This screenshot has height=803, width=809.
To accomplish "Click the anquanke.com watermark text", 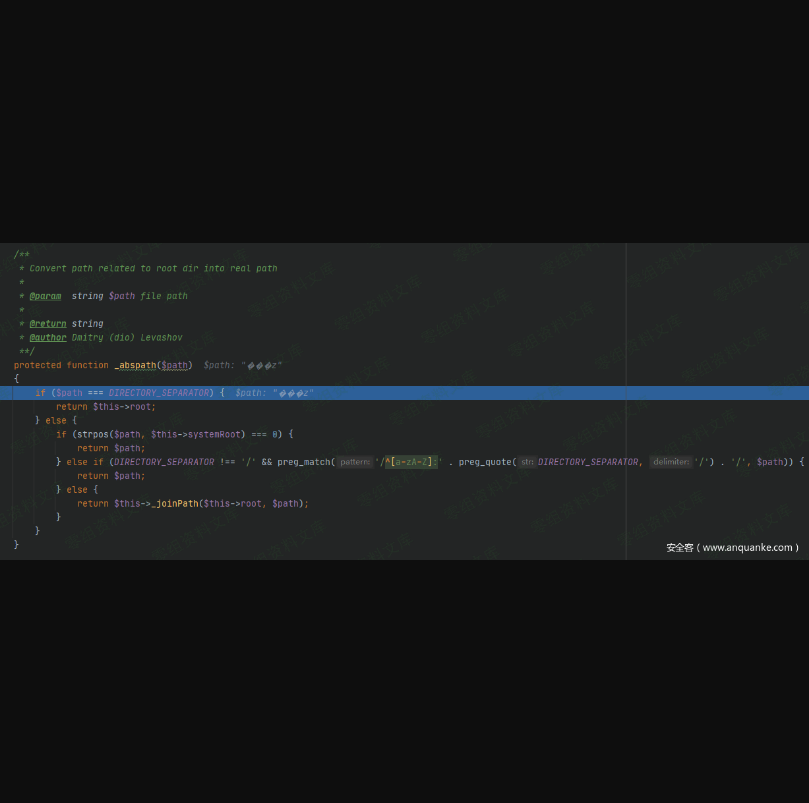I will 732,547.
